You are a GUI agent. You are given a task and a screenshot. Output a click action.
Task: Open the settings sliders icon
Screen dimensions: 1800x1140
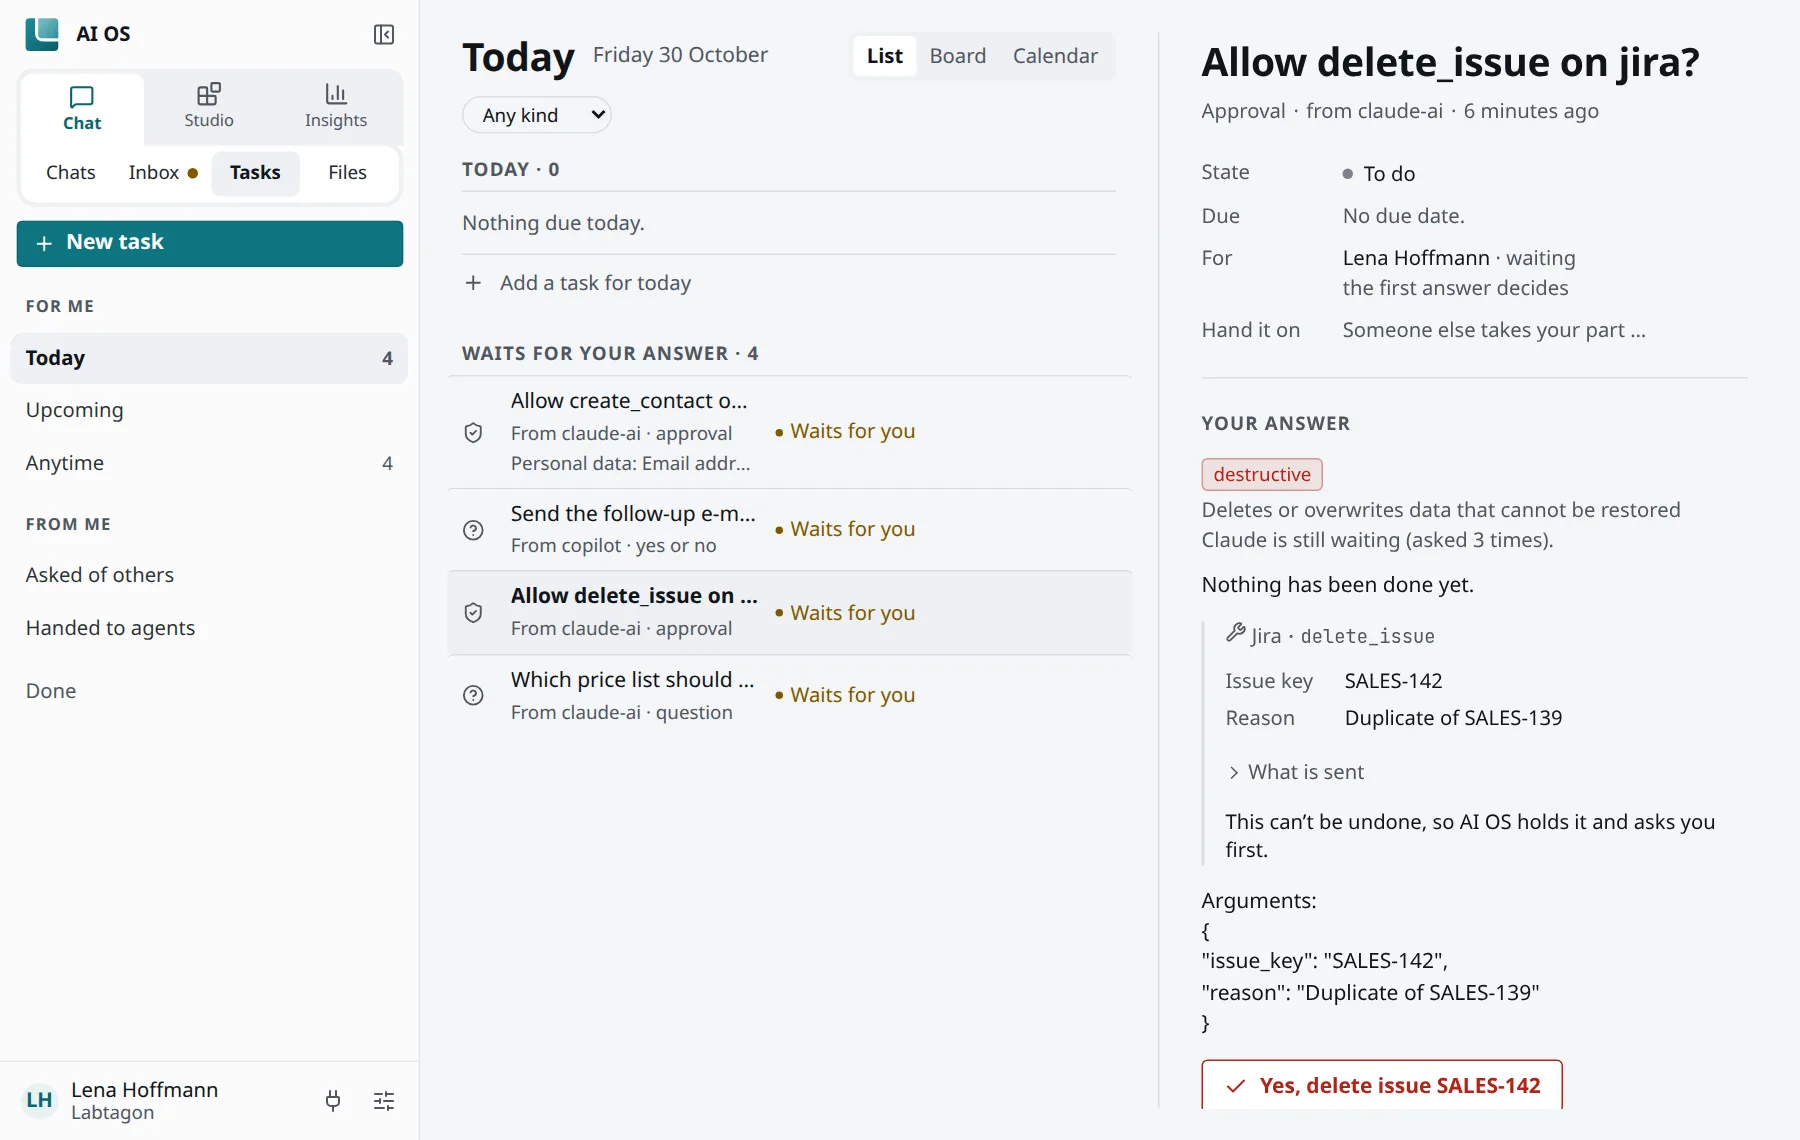384,1101
